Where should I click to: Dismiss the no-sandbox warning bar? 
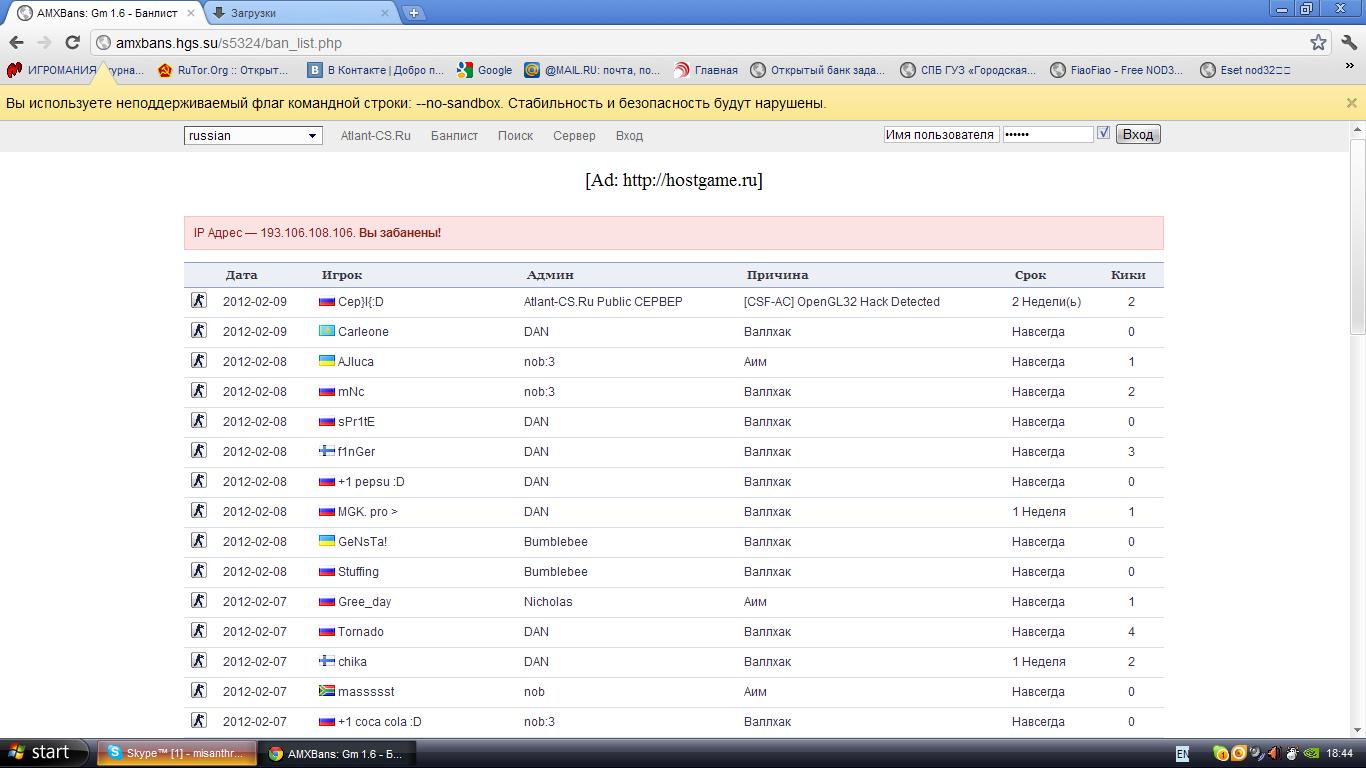point(1351,102)
